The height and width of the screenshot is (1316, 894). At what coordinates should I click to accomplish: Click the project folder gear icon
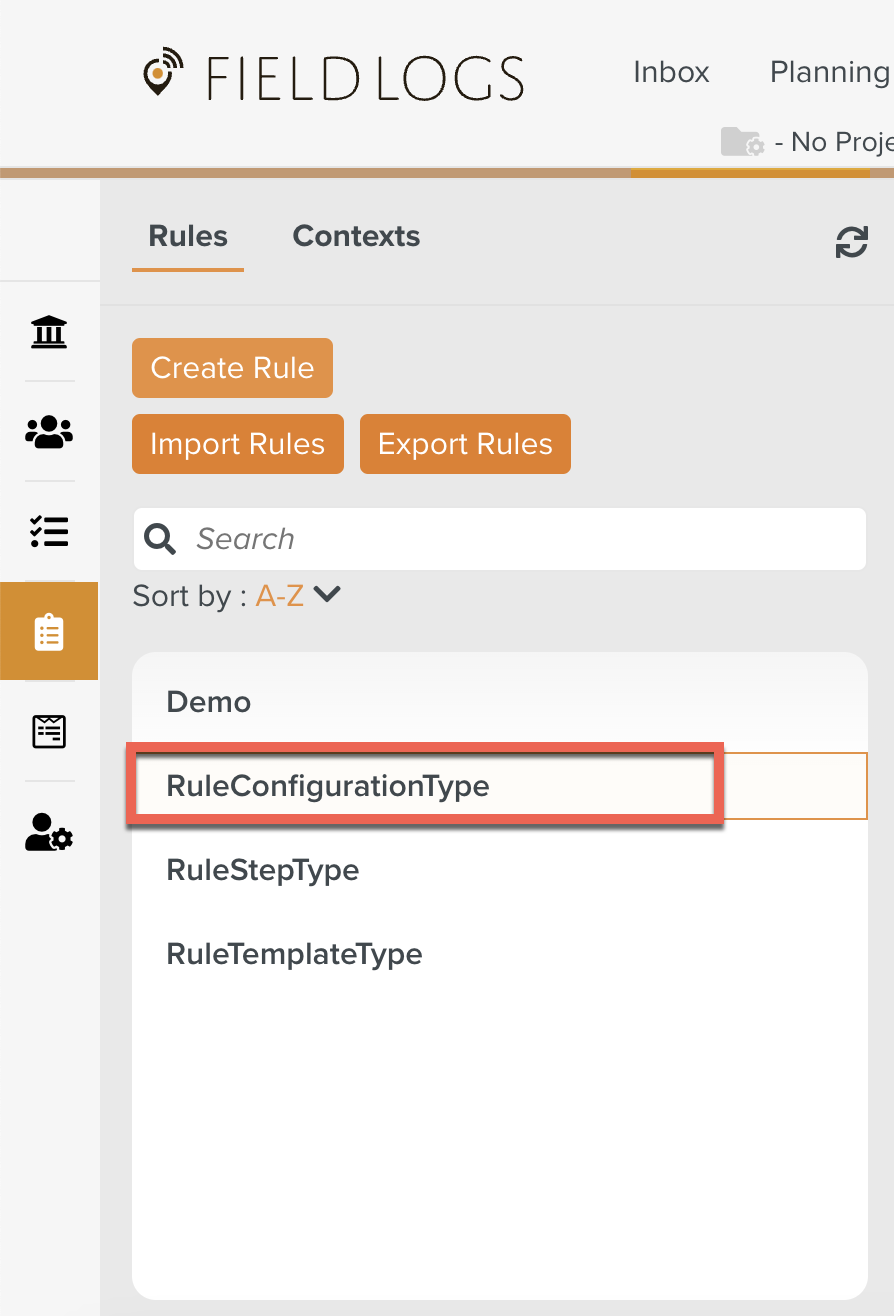tap(742, 142)
